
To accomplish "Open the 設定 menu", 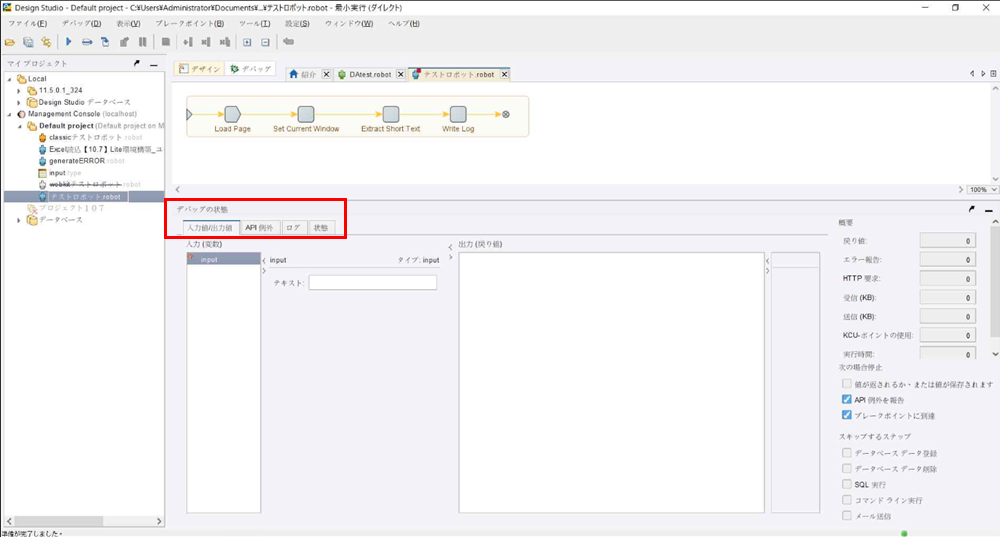I will 297,24.
